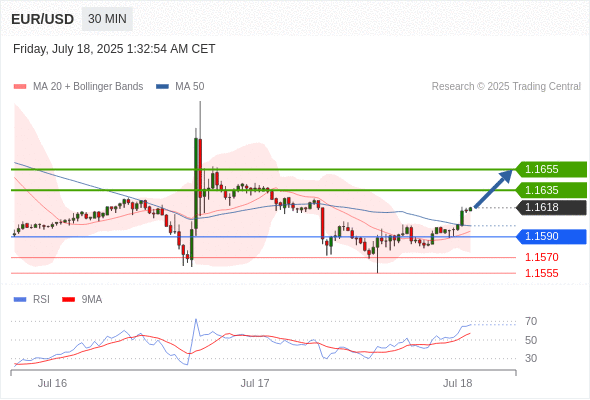The image size is (590, 400).
Task: Click the Research © 2025 Trading Central credit
Action: pyautogui.click(x=506, y=87)
